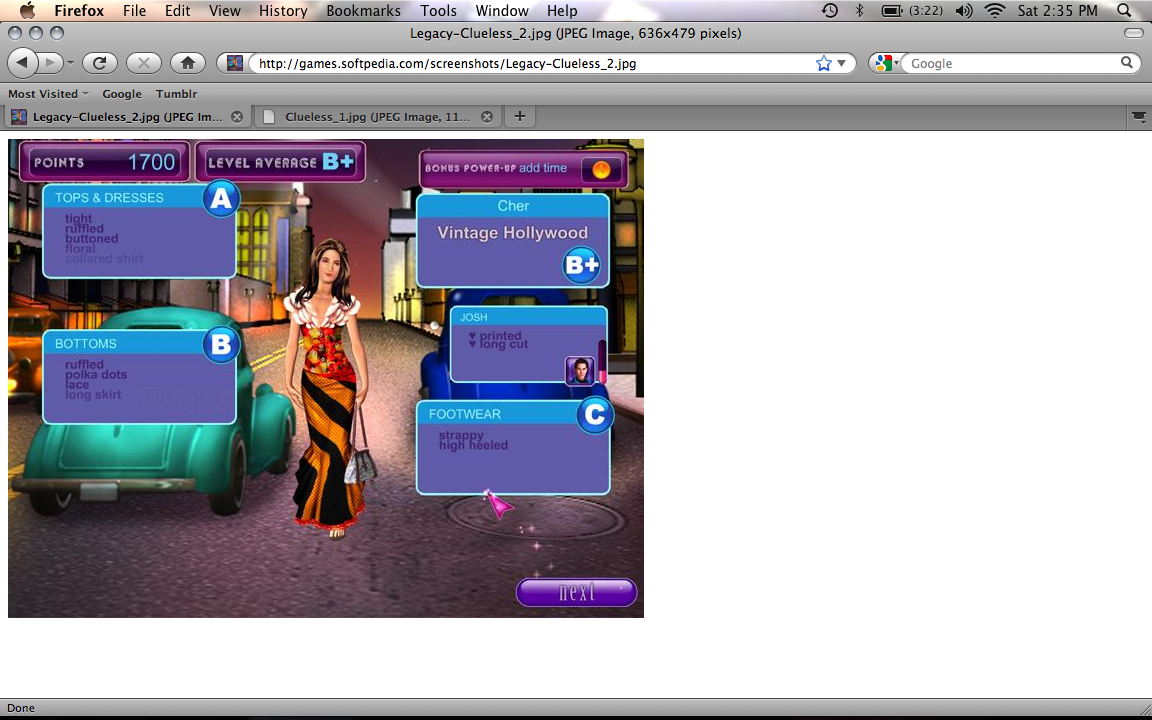Click the Stop loading button
The height and width of the screenshot is (720, 1152).
[144, 63]
